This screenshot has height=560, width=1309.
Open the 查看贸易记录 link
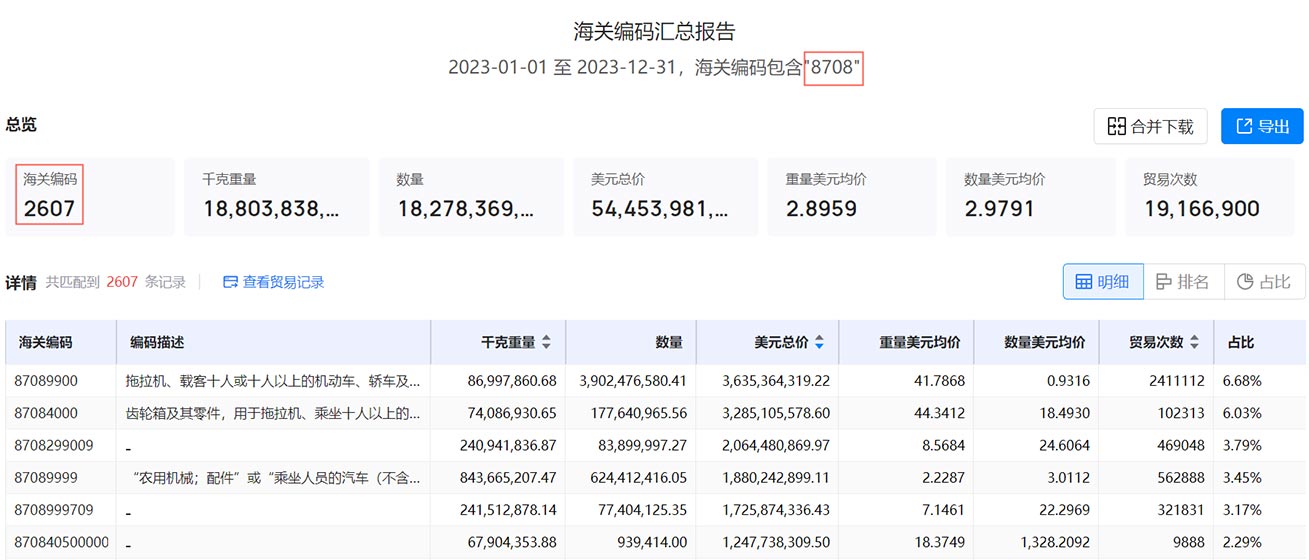[273, 282]
